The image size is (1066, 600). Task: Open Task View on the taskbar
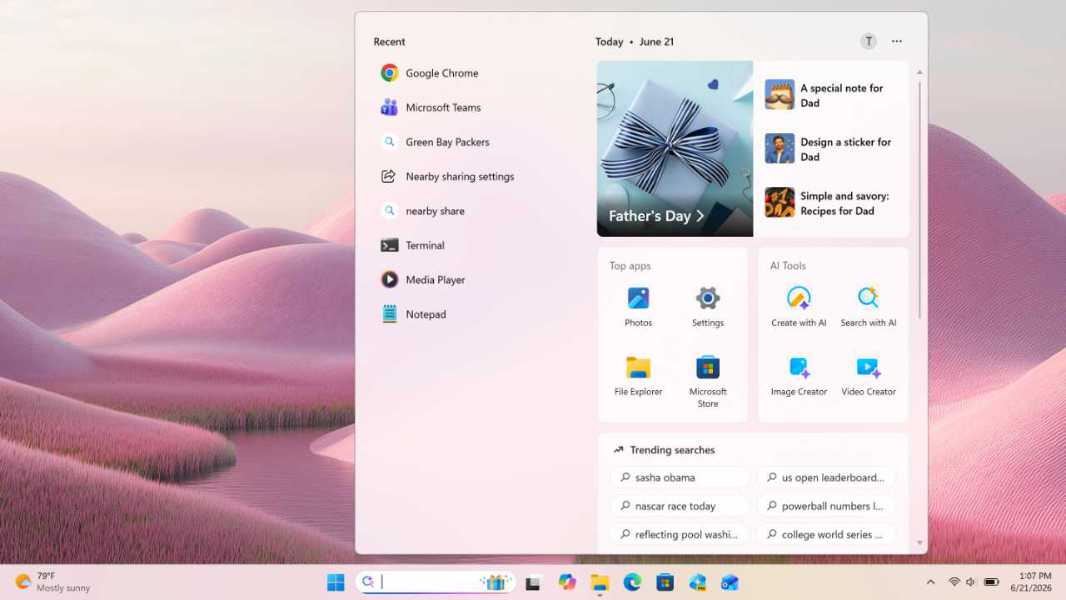point(533,582)
